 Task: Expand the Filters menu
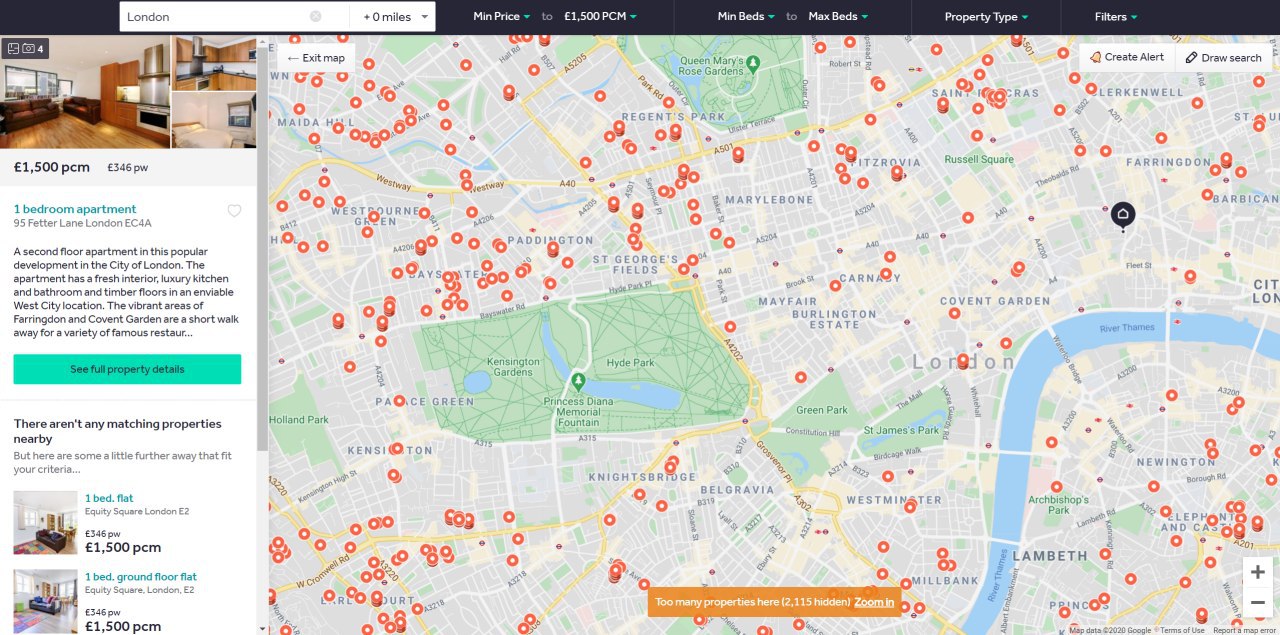tap(1115, 17)
